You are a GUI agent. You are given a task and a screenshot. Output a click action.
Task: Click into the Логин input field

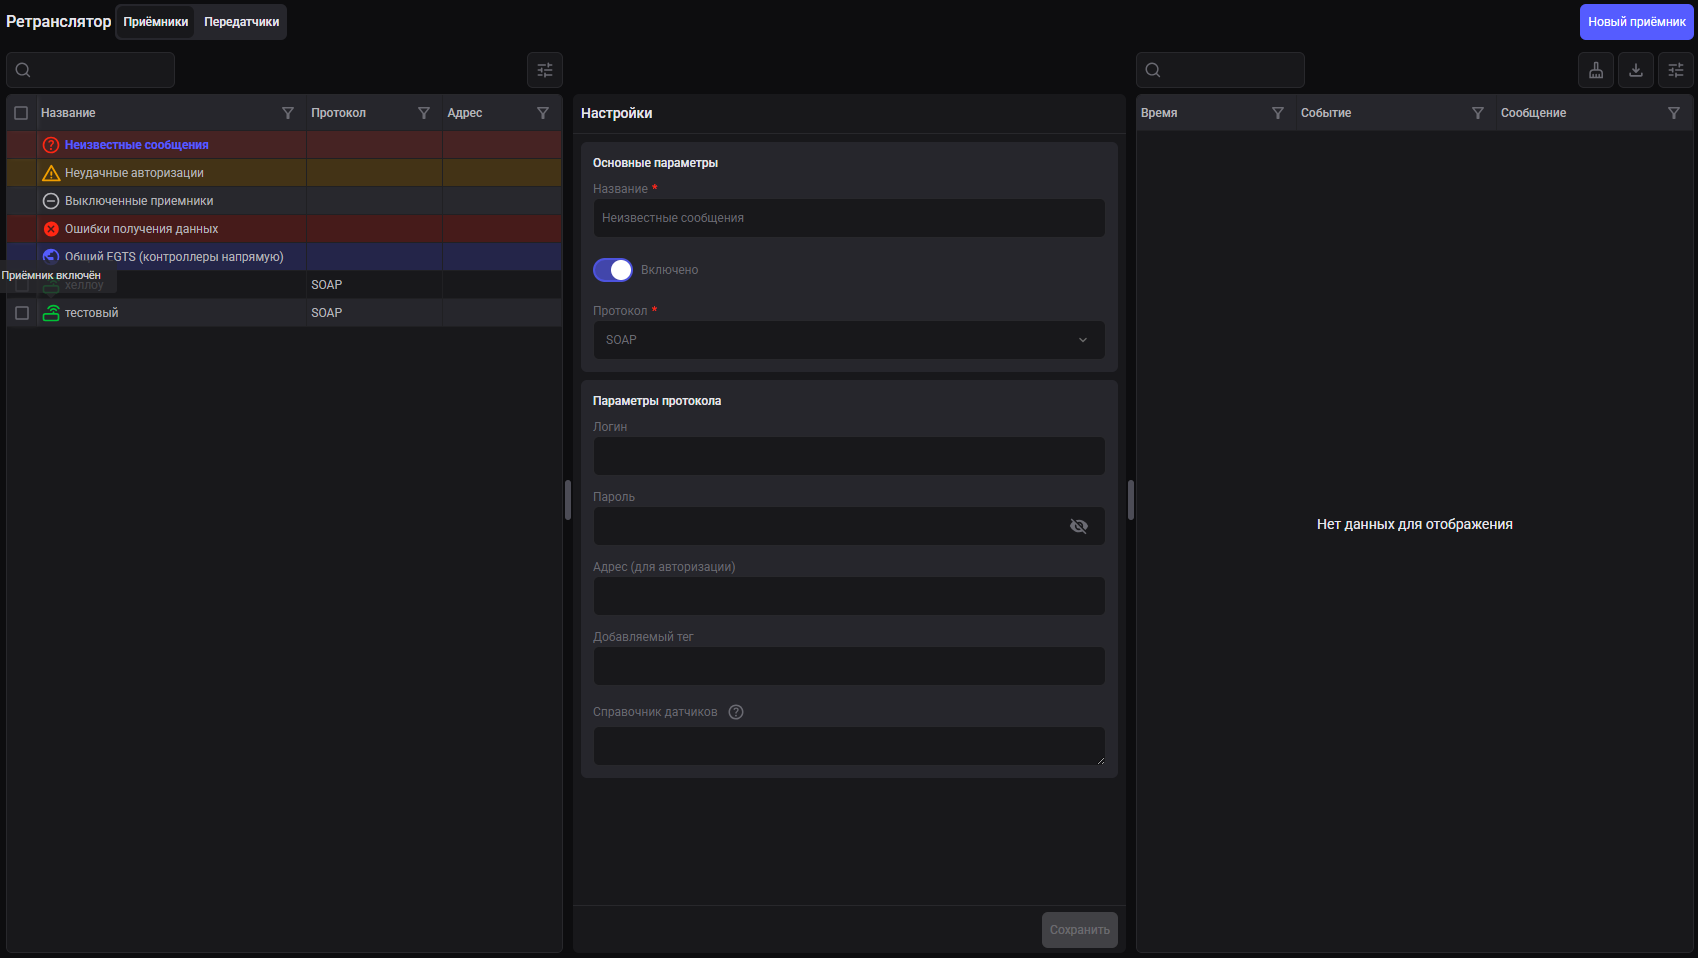[x=848, y=456]
